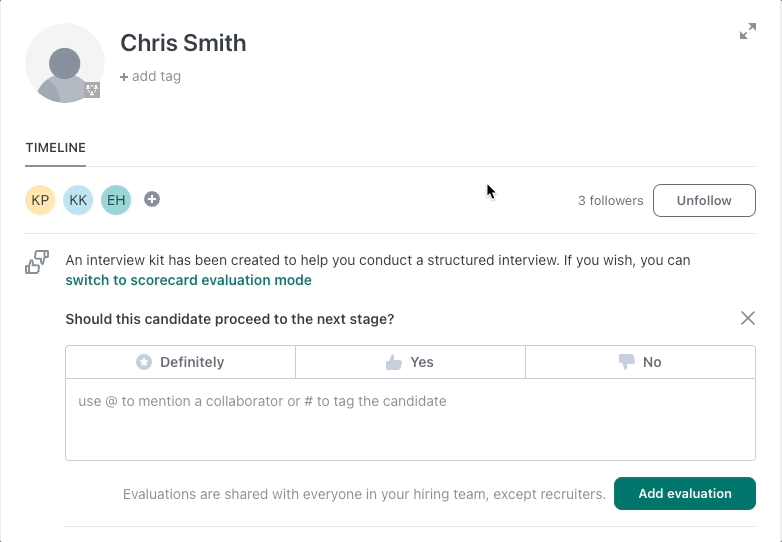The height and width of the screenshot is (542, 782).
Task: Switch to the TIMELINE tab
Action: (55, 148)
